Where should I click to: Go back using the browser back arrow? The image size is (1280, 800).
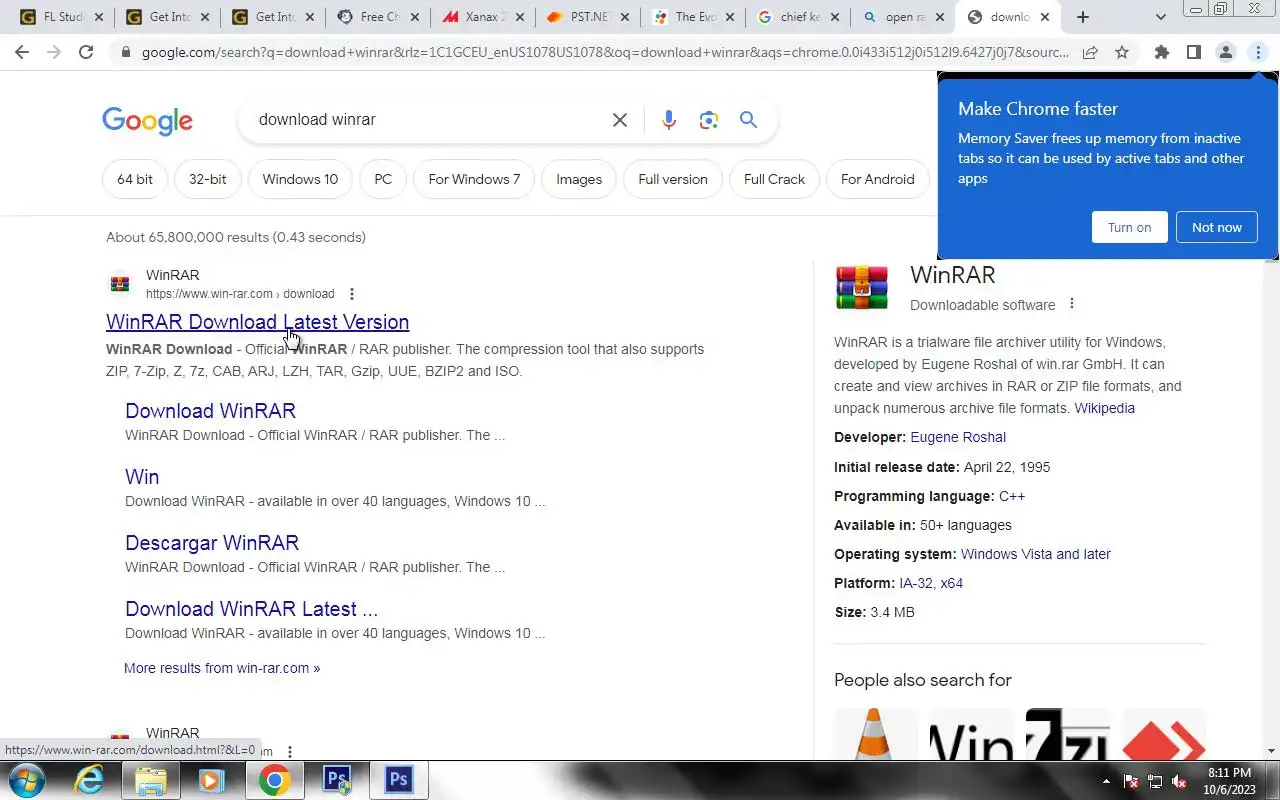[22, 52]
